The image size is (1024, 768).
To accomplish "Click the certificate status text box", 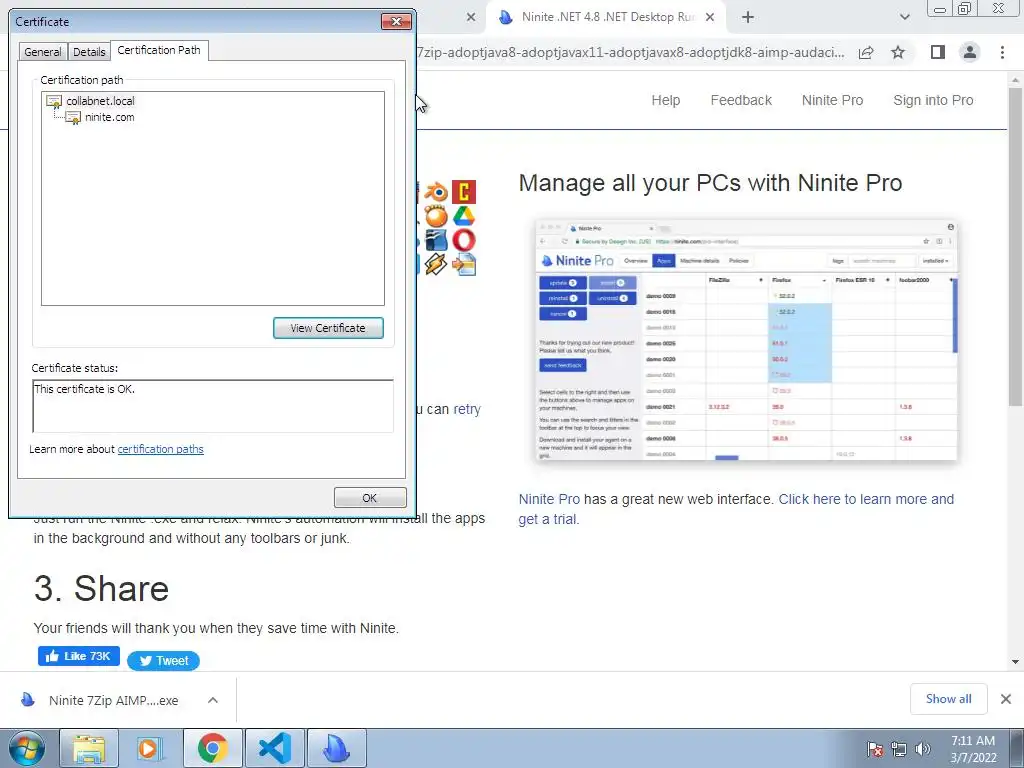I will pyautogui.click(x=213, y=406).
